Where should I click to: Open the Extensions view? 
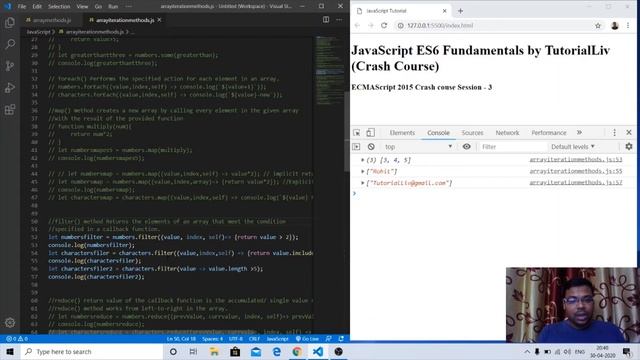[10, 109]
